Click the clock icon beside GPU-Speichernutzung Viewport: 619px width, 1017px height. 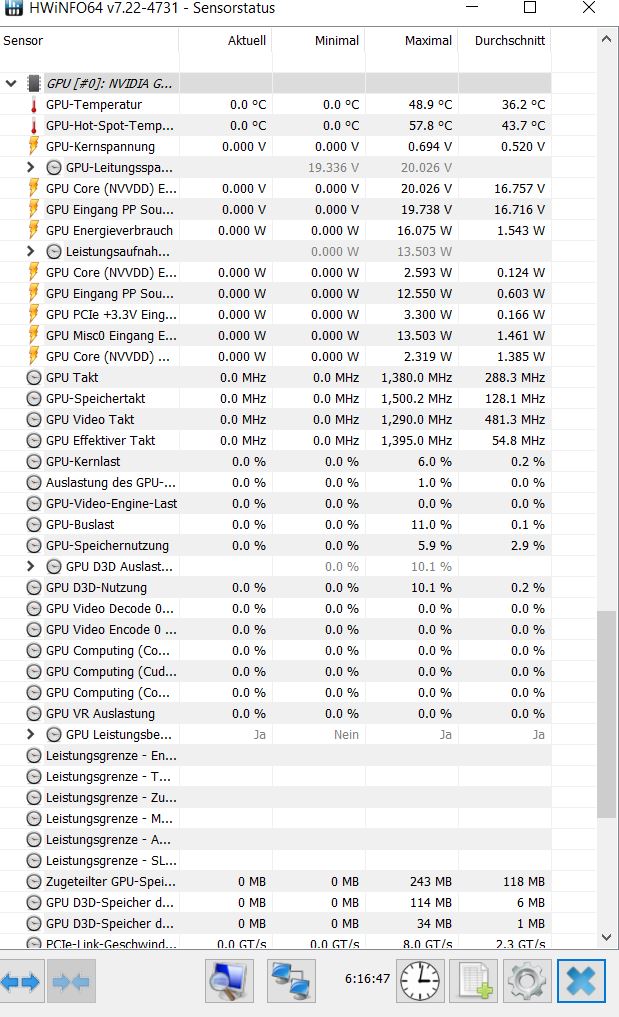click(x=34, y=545)
